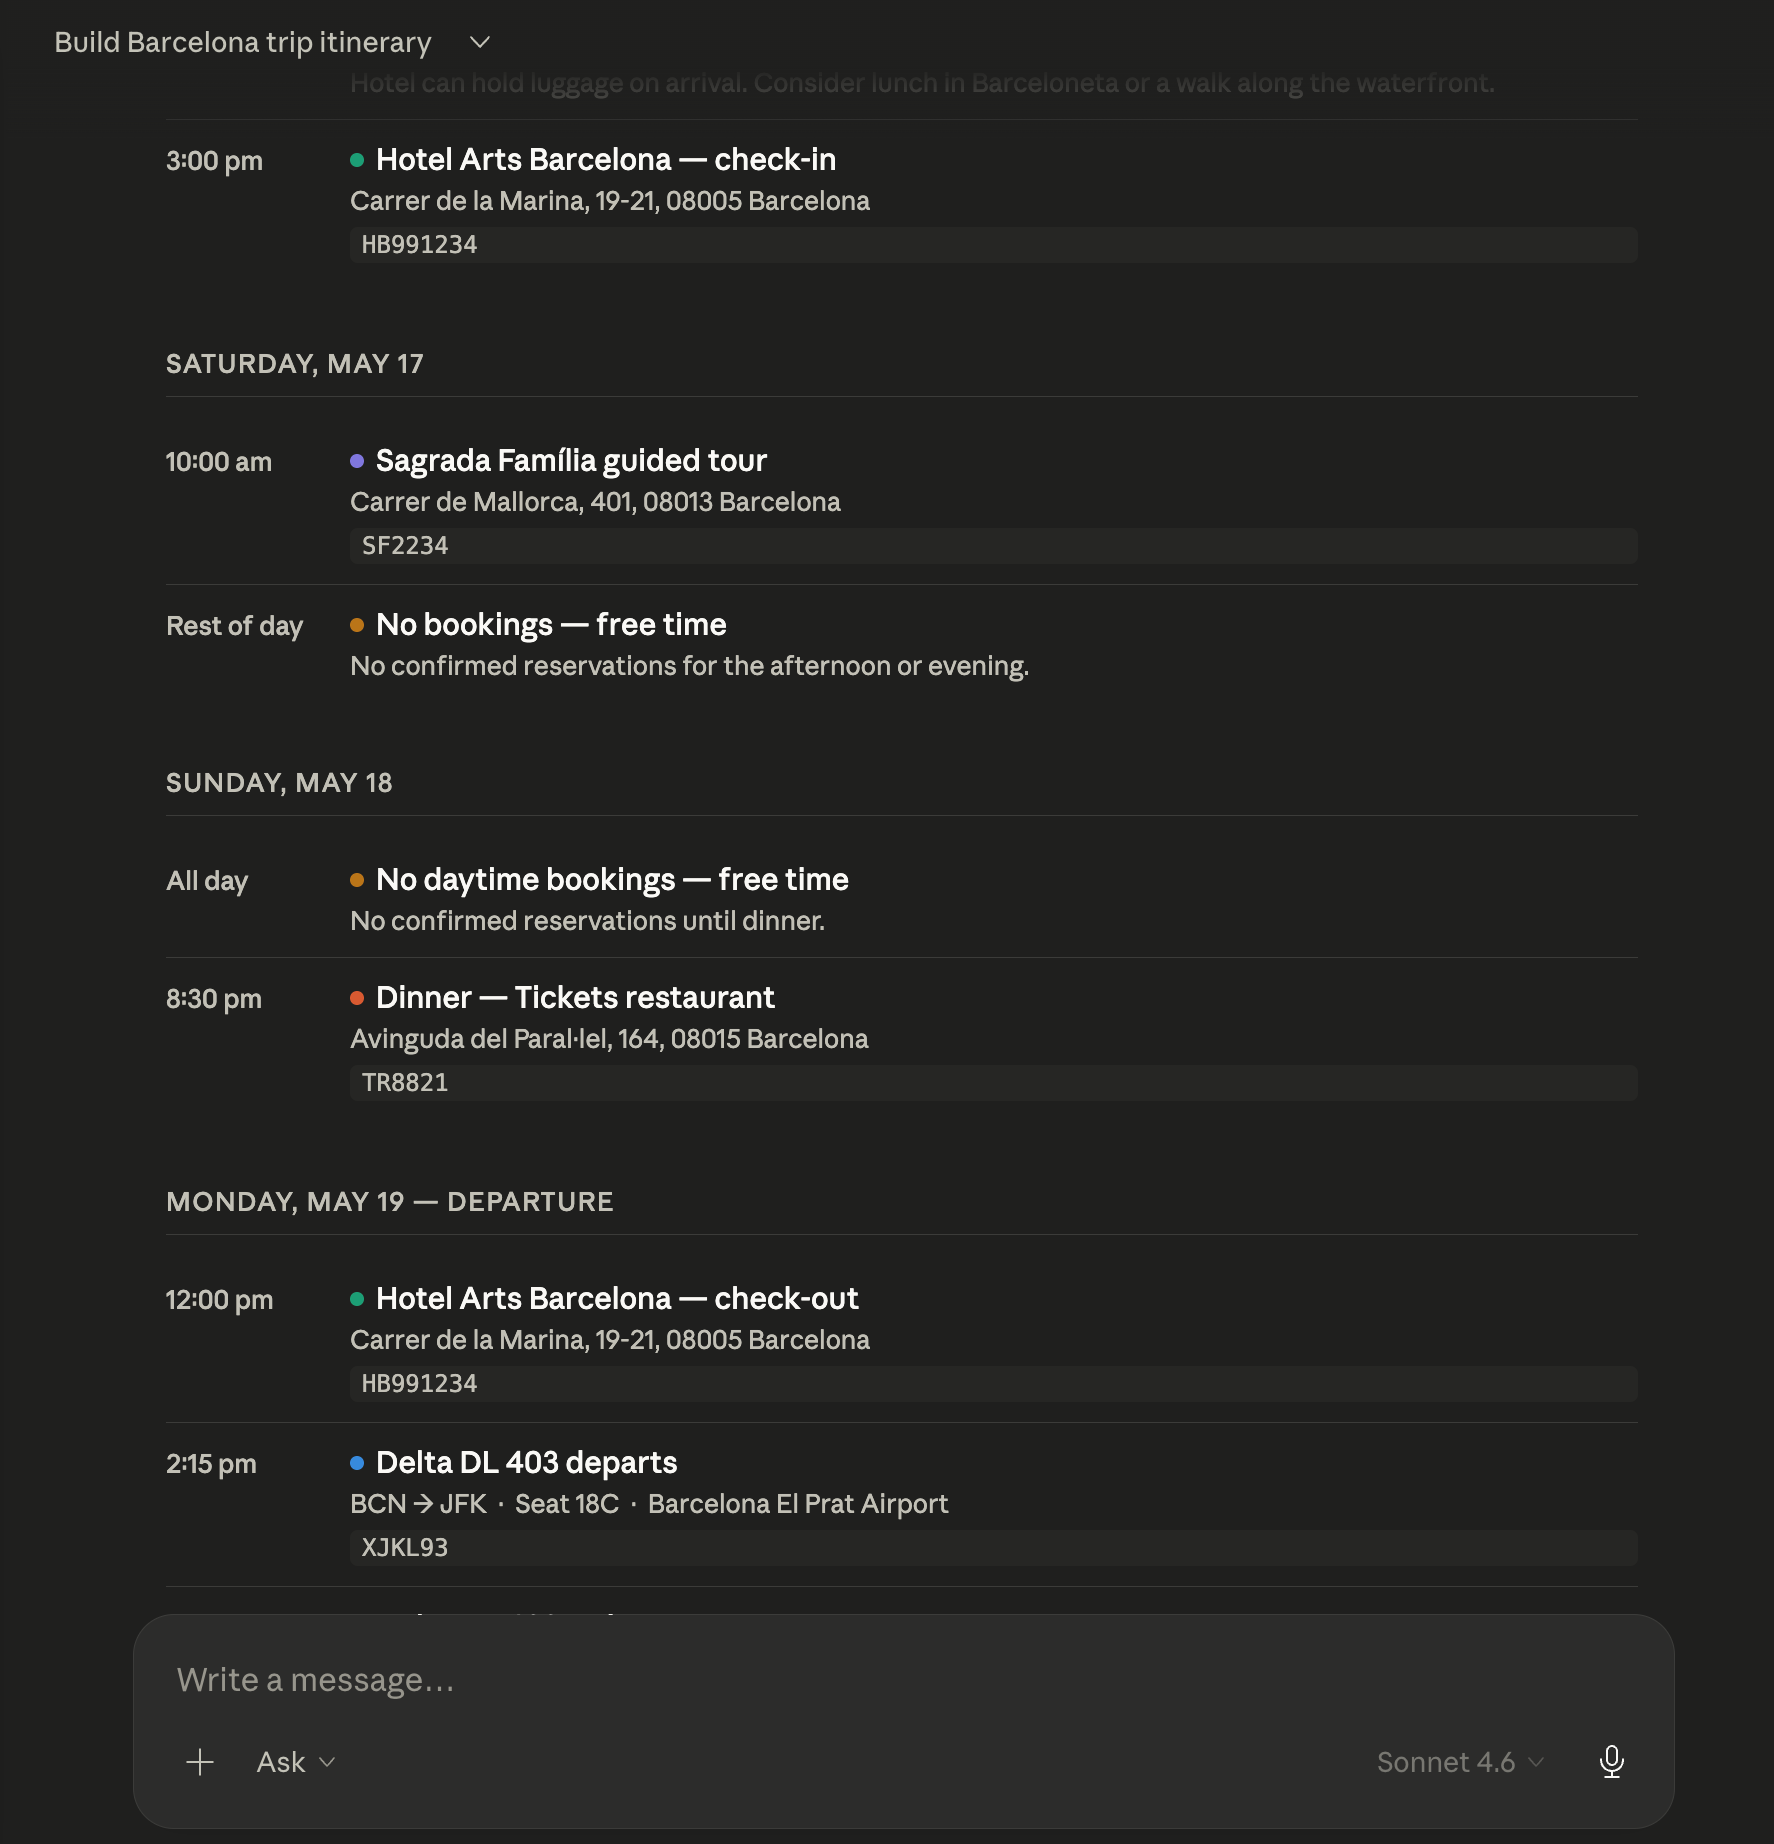Click the Sagrada Família guided tour heading
Image resolution: width=1774 pixels, height=1844 pixels.
[x=571, y=461]
